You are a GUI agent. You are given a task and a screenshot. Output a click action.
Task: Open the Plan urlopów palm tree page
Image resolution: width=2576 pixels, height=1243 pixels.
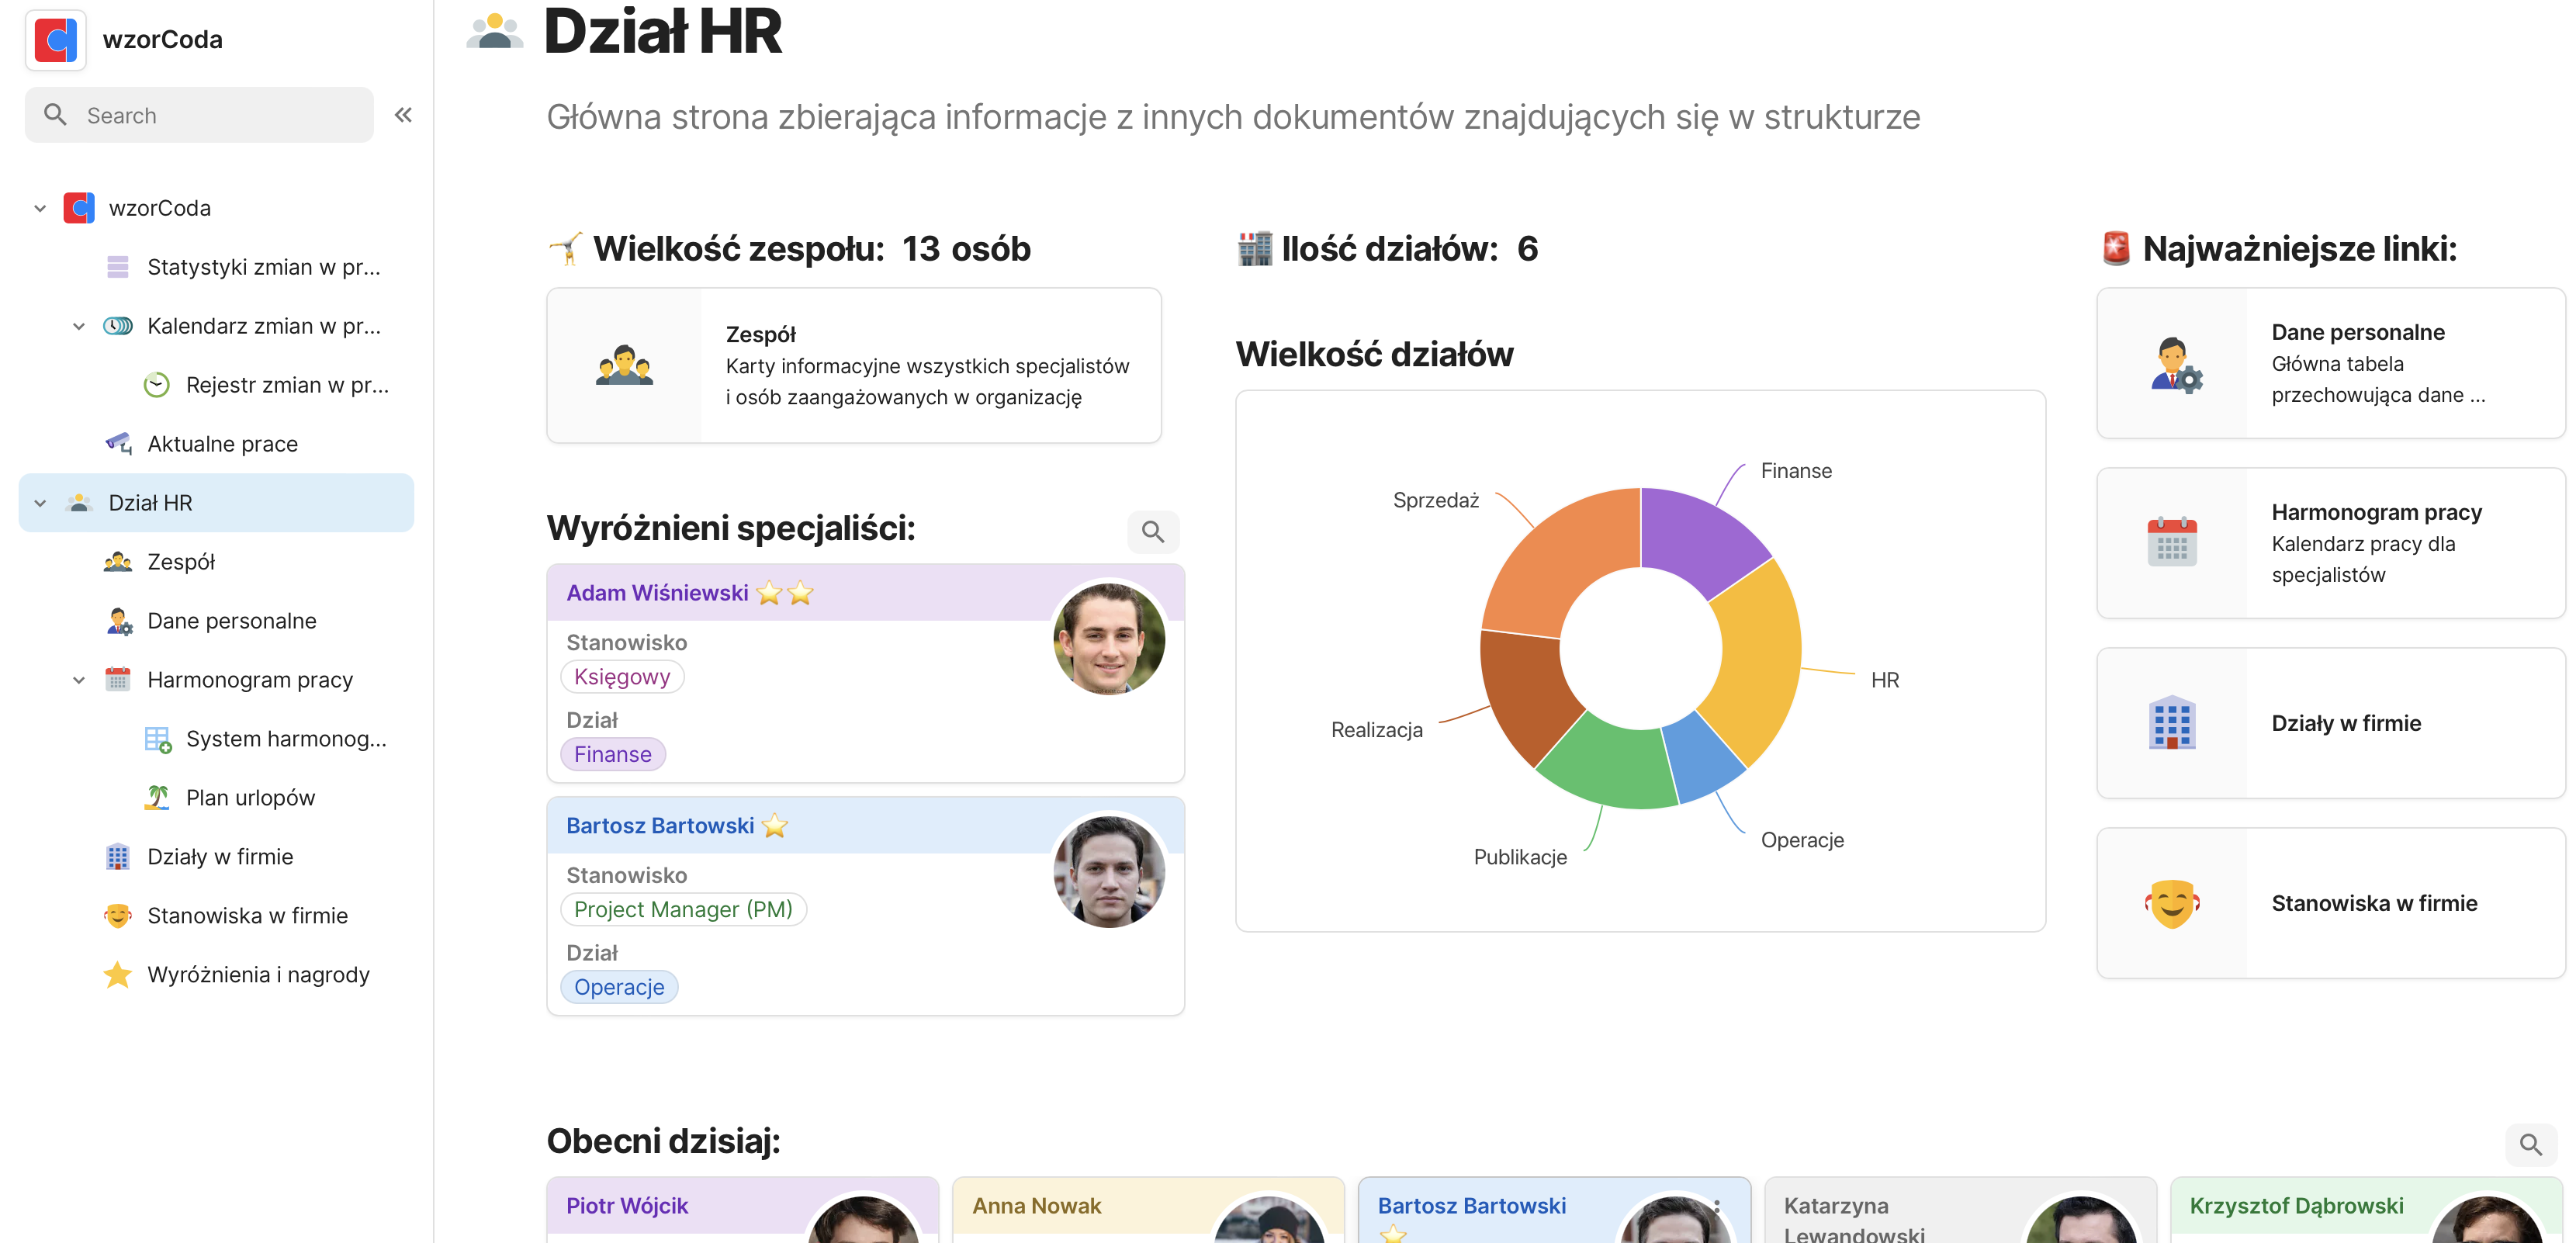tap(250, 797)
